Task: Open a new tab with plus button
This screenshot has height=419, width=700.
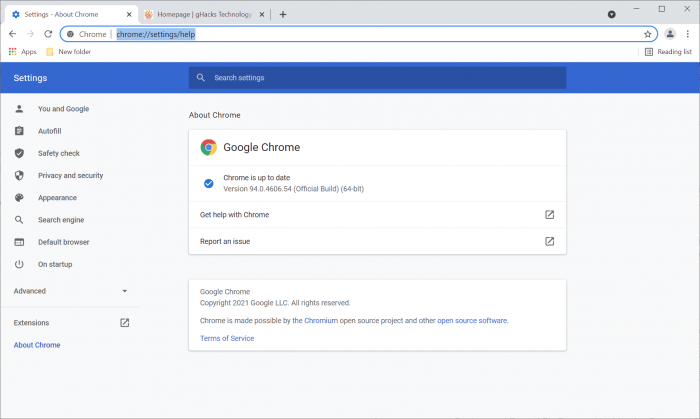Action: click(x=283, y=14)
